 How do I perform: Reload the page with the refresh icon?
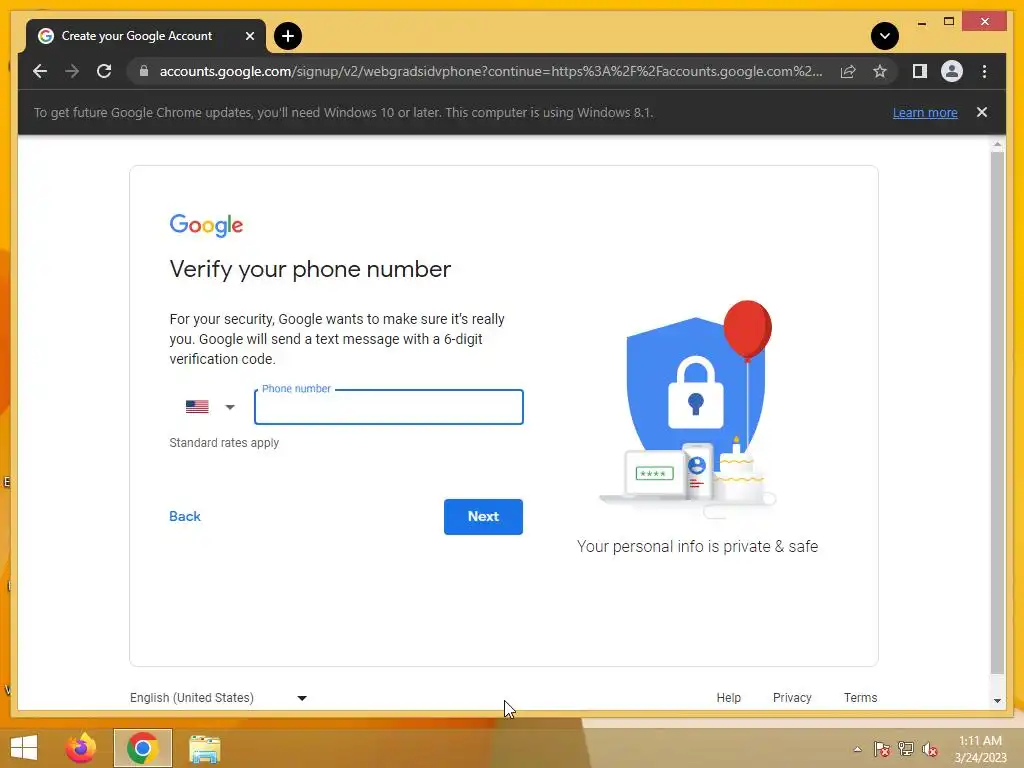[x=104, y=71]
